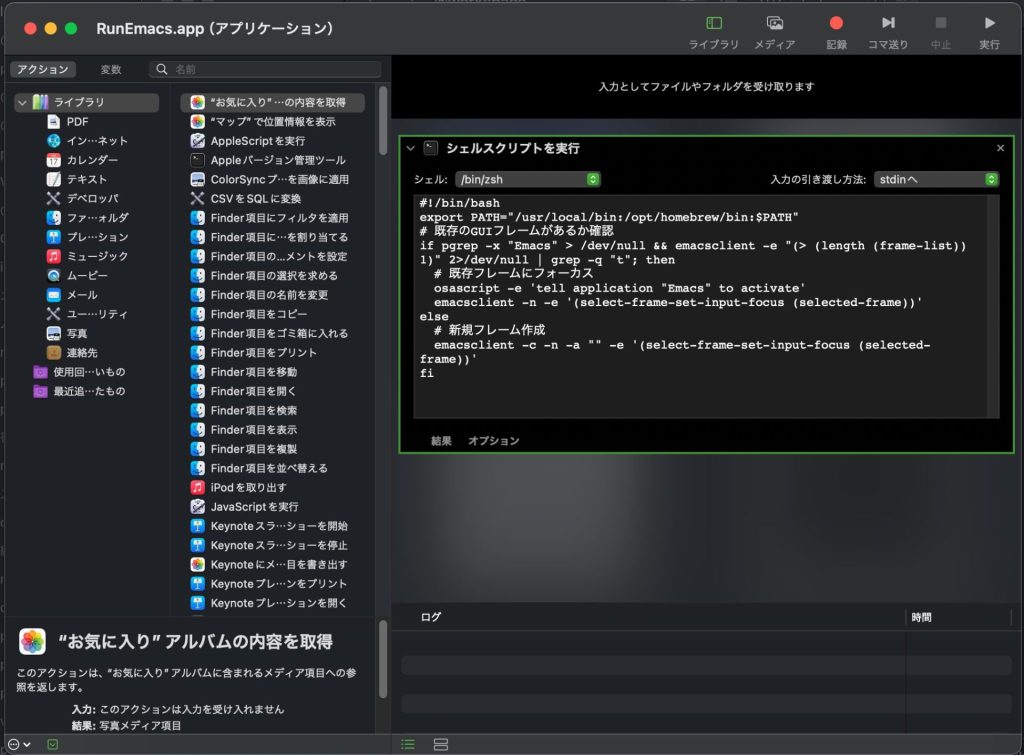Select PDF category in library
This screenshot has height=755, width=1024.
(77, 121)
